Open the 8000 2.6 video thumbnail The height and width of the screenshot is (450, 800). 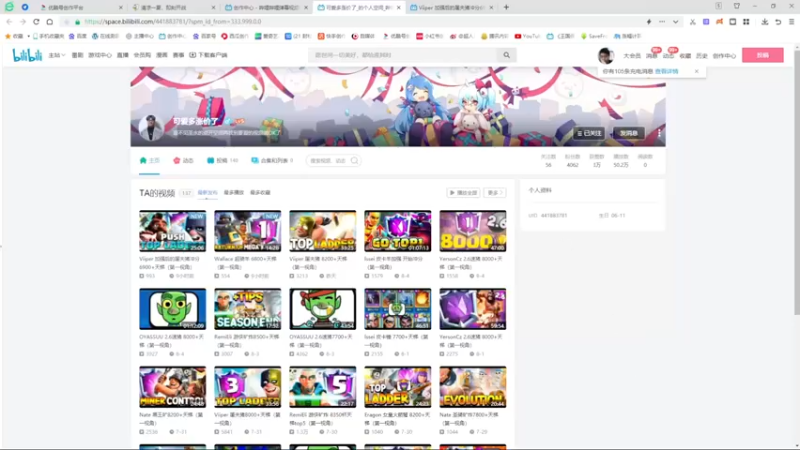coord(472,231)
